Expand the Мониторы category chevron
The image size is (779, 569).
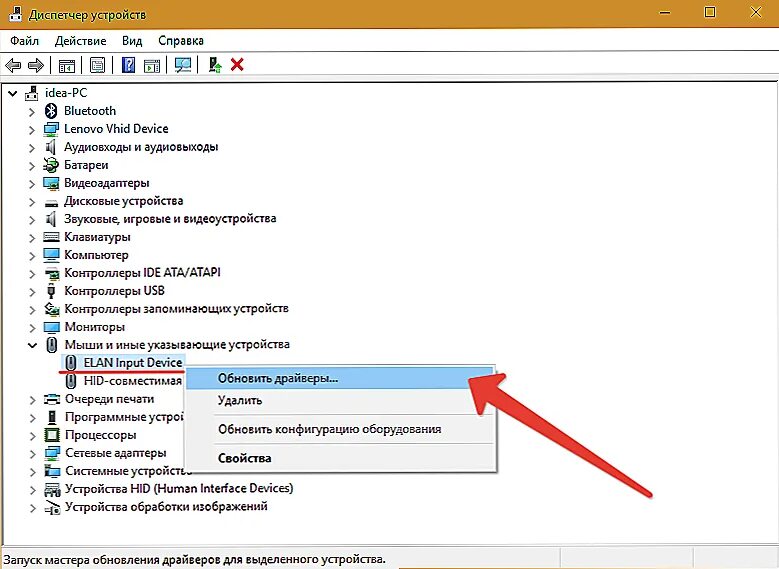click(x=32, y=327)
